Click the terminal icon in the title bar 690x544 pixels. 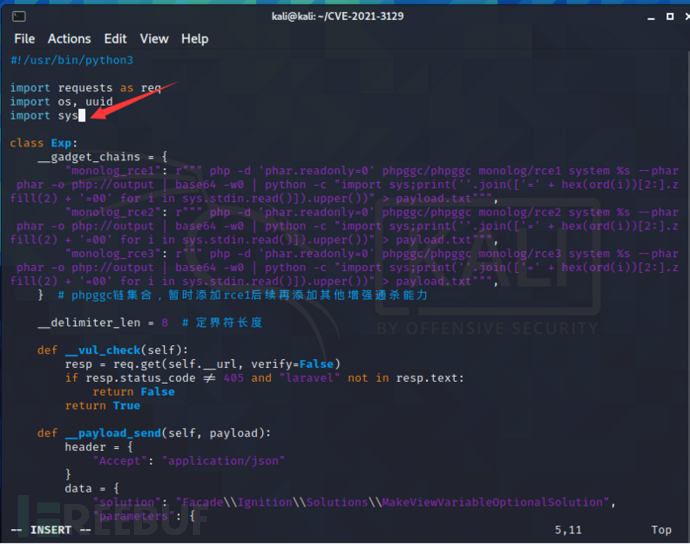pos(19,17)
